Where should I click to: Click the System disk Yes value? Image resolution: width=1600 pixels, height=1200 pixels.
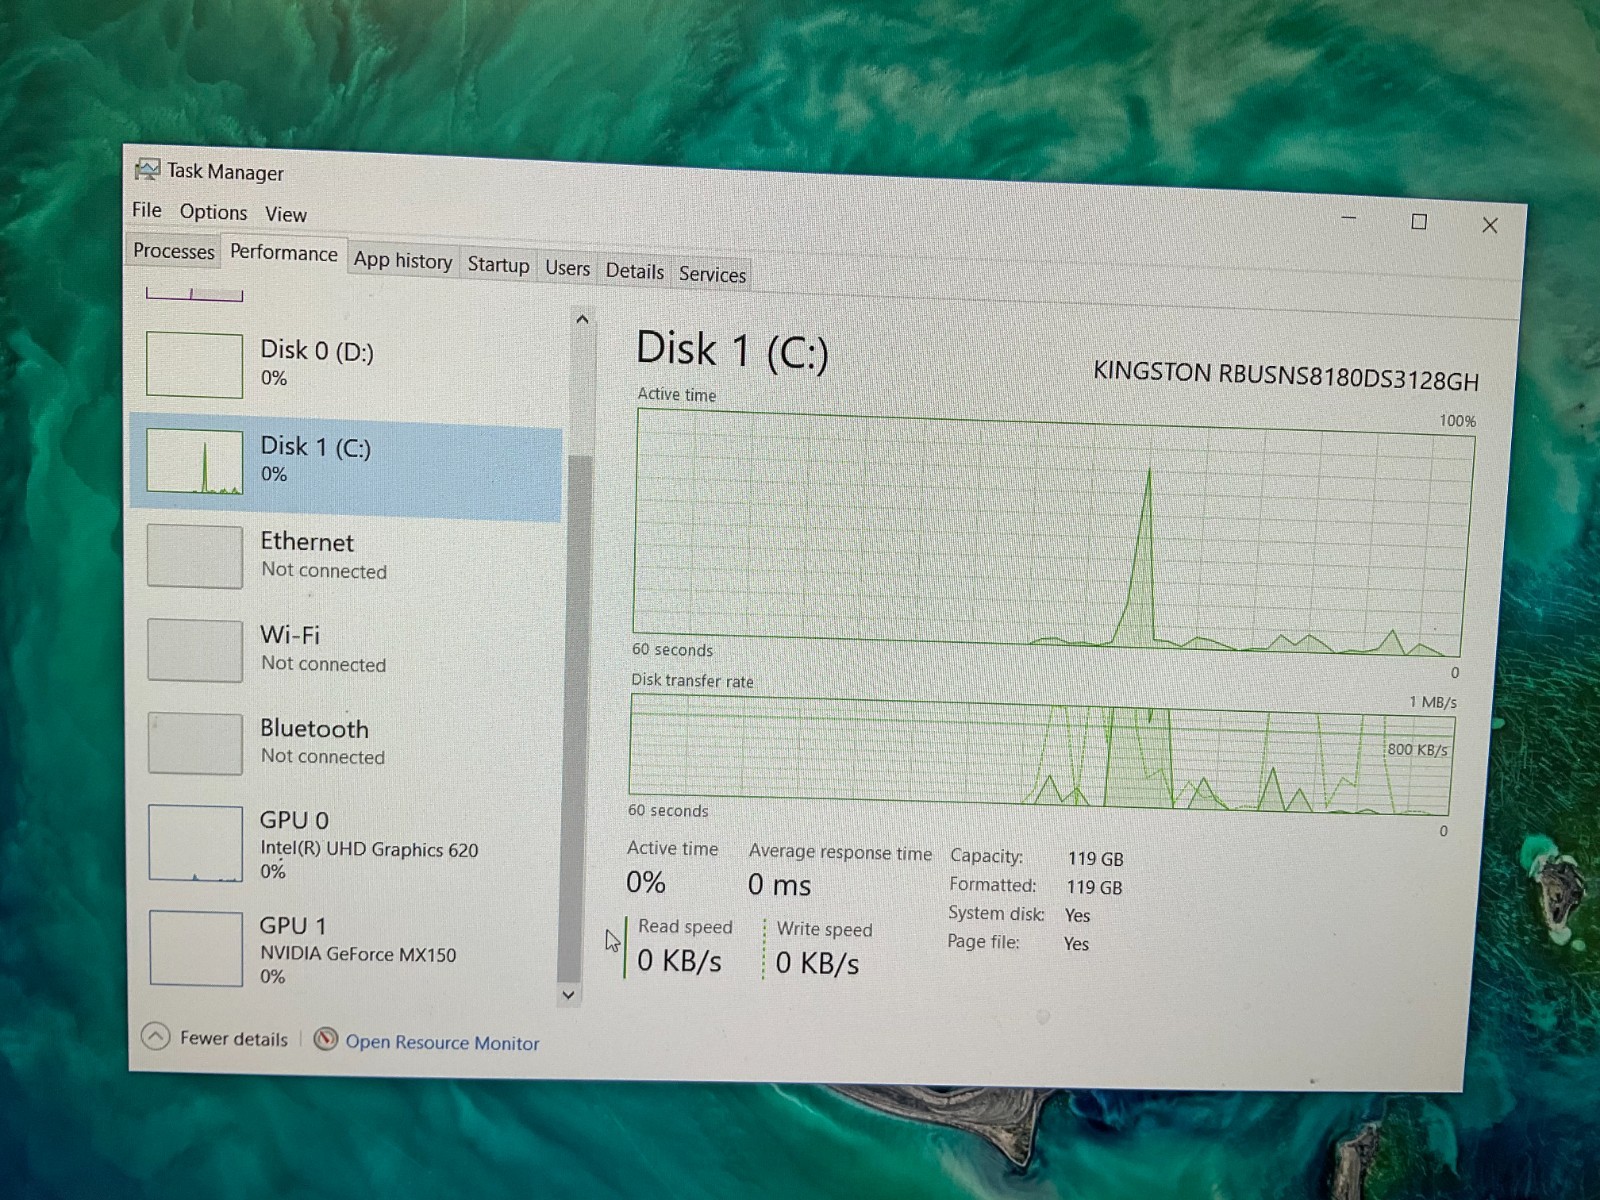tap(1077, 915)
